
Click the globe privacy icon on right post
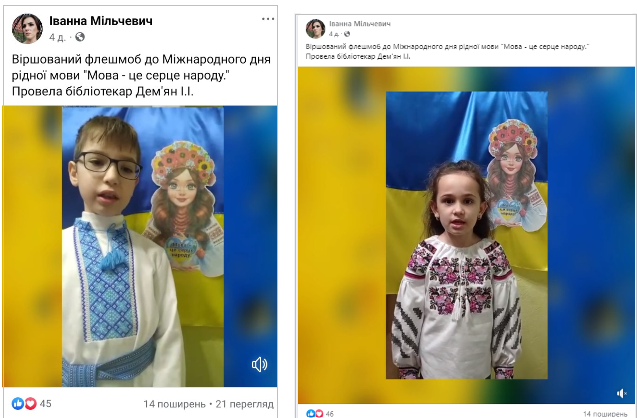coord(347,34)
